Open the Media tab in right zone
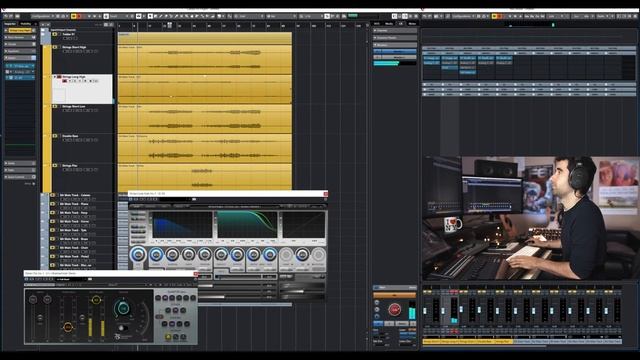This screenshot has height=360, width=640. coord(389,24)
